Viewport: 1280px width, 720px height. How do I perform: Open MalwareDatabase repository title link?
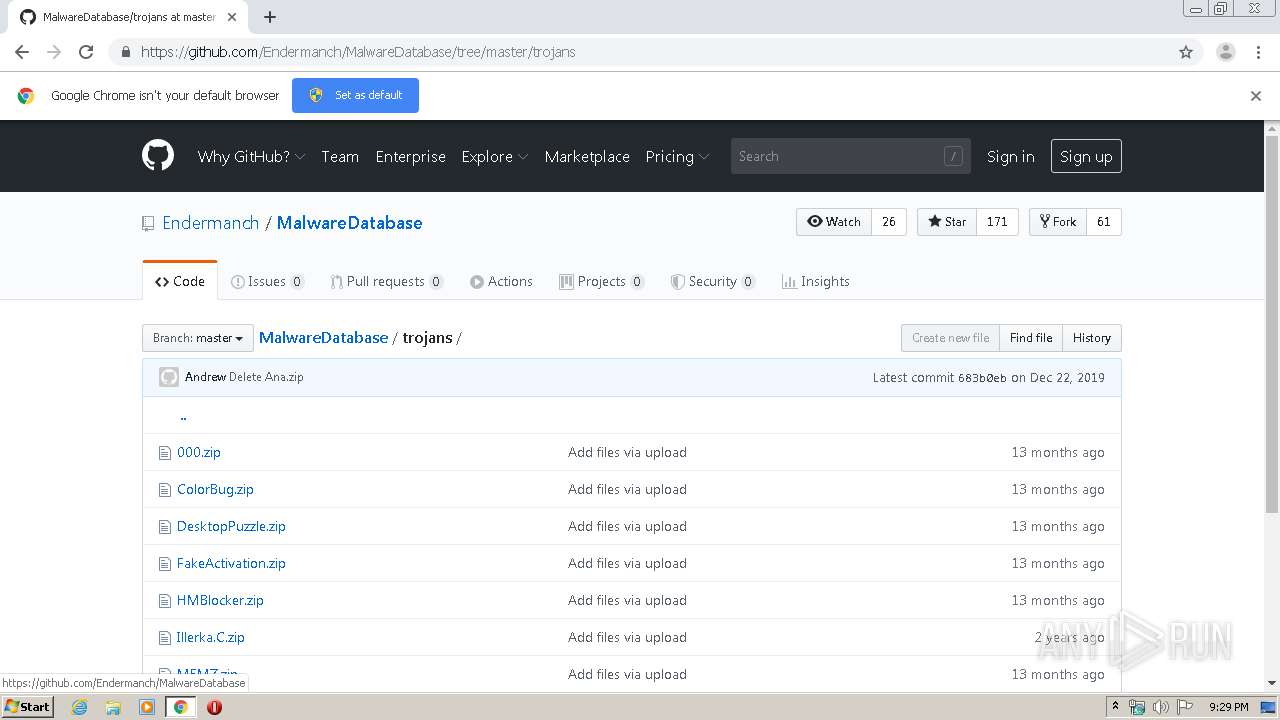click(x=349, y=223)
